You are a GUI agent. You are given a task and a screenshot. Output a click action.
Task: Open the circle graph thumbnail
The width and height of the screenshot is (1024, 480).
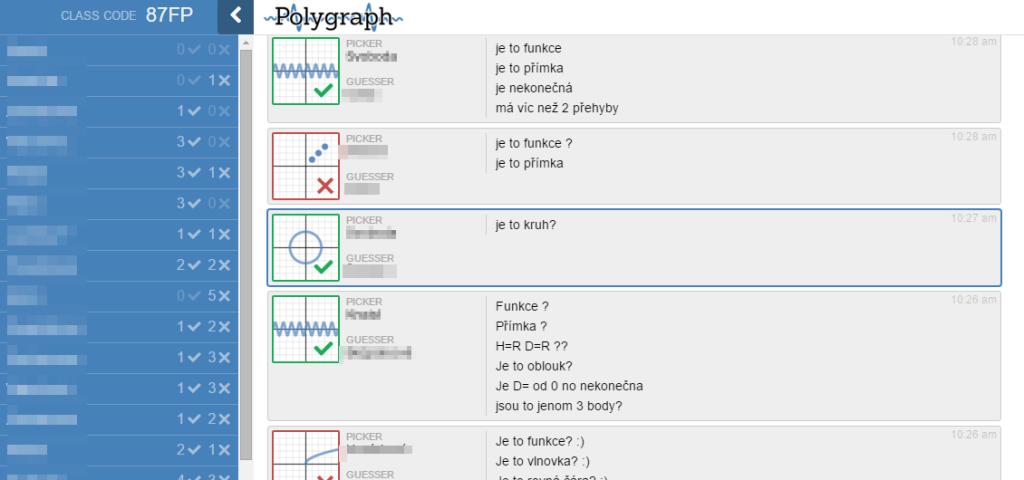pos(306,248)
